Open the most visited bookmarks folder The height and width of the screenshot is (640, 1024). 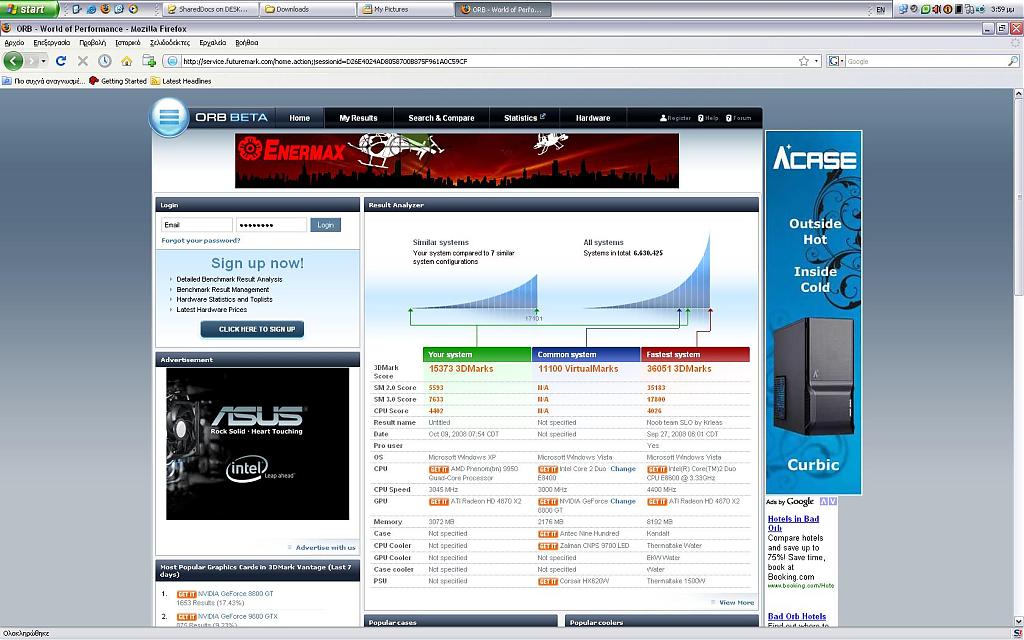click(x=43, y=81)
